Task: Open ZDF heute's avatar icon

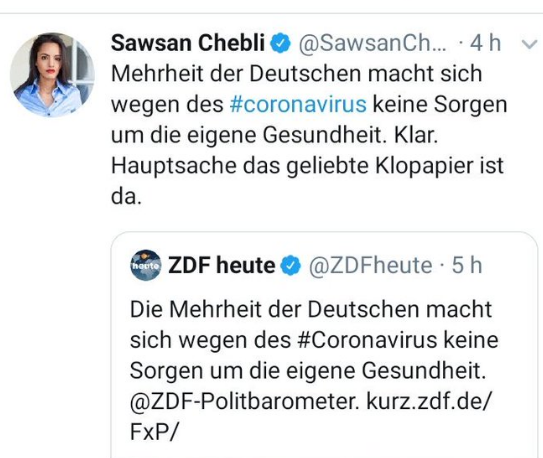Action: click(x=146, y=265)
